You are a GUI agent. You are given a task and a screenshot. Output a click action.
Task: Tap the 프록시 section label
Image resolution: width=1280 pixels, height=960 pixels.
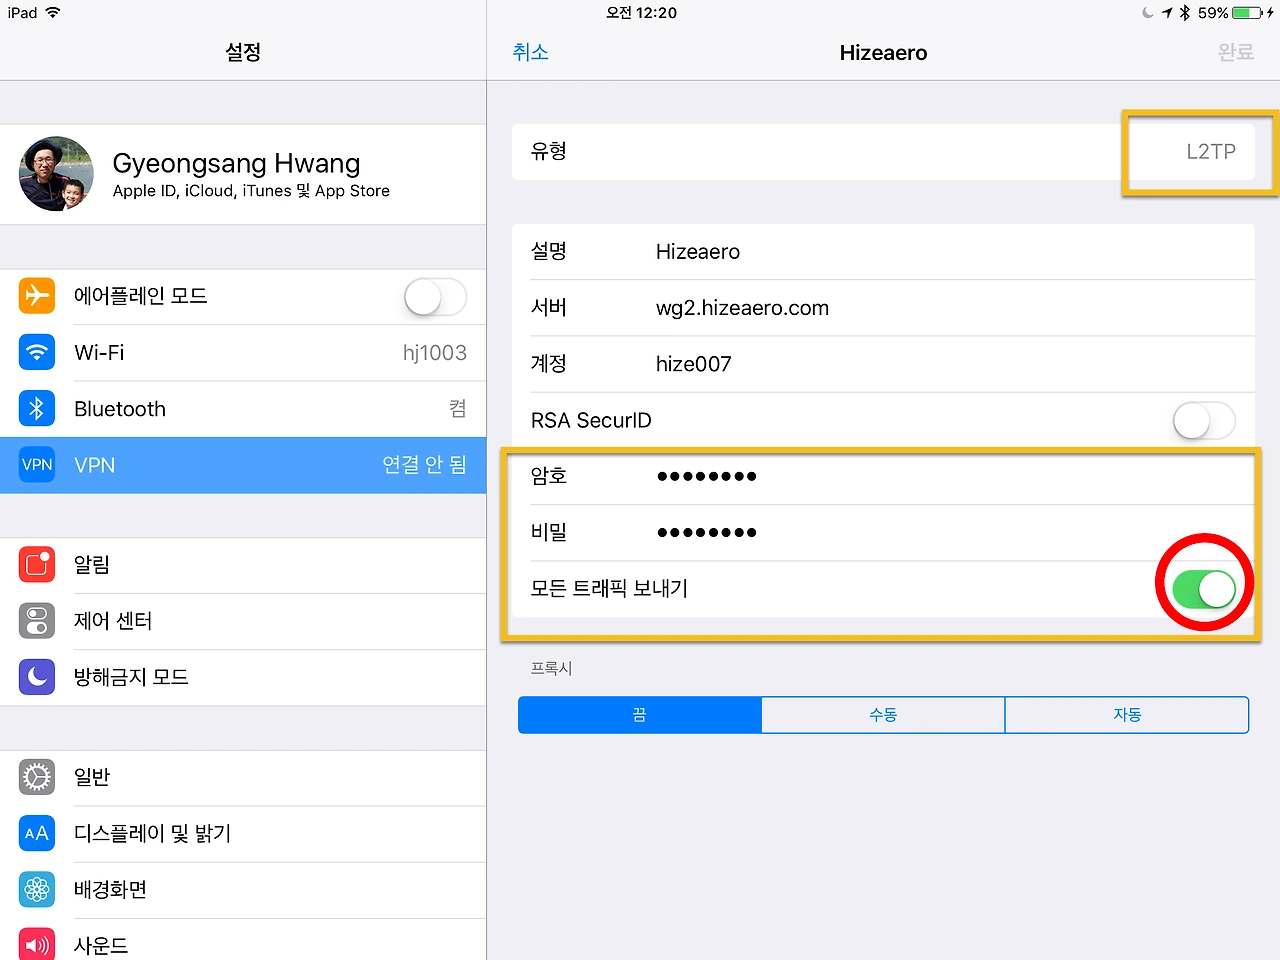click(551, 668)
